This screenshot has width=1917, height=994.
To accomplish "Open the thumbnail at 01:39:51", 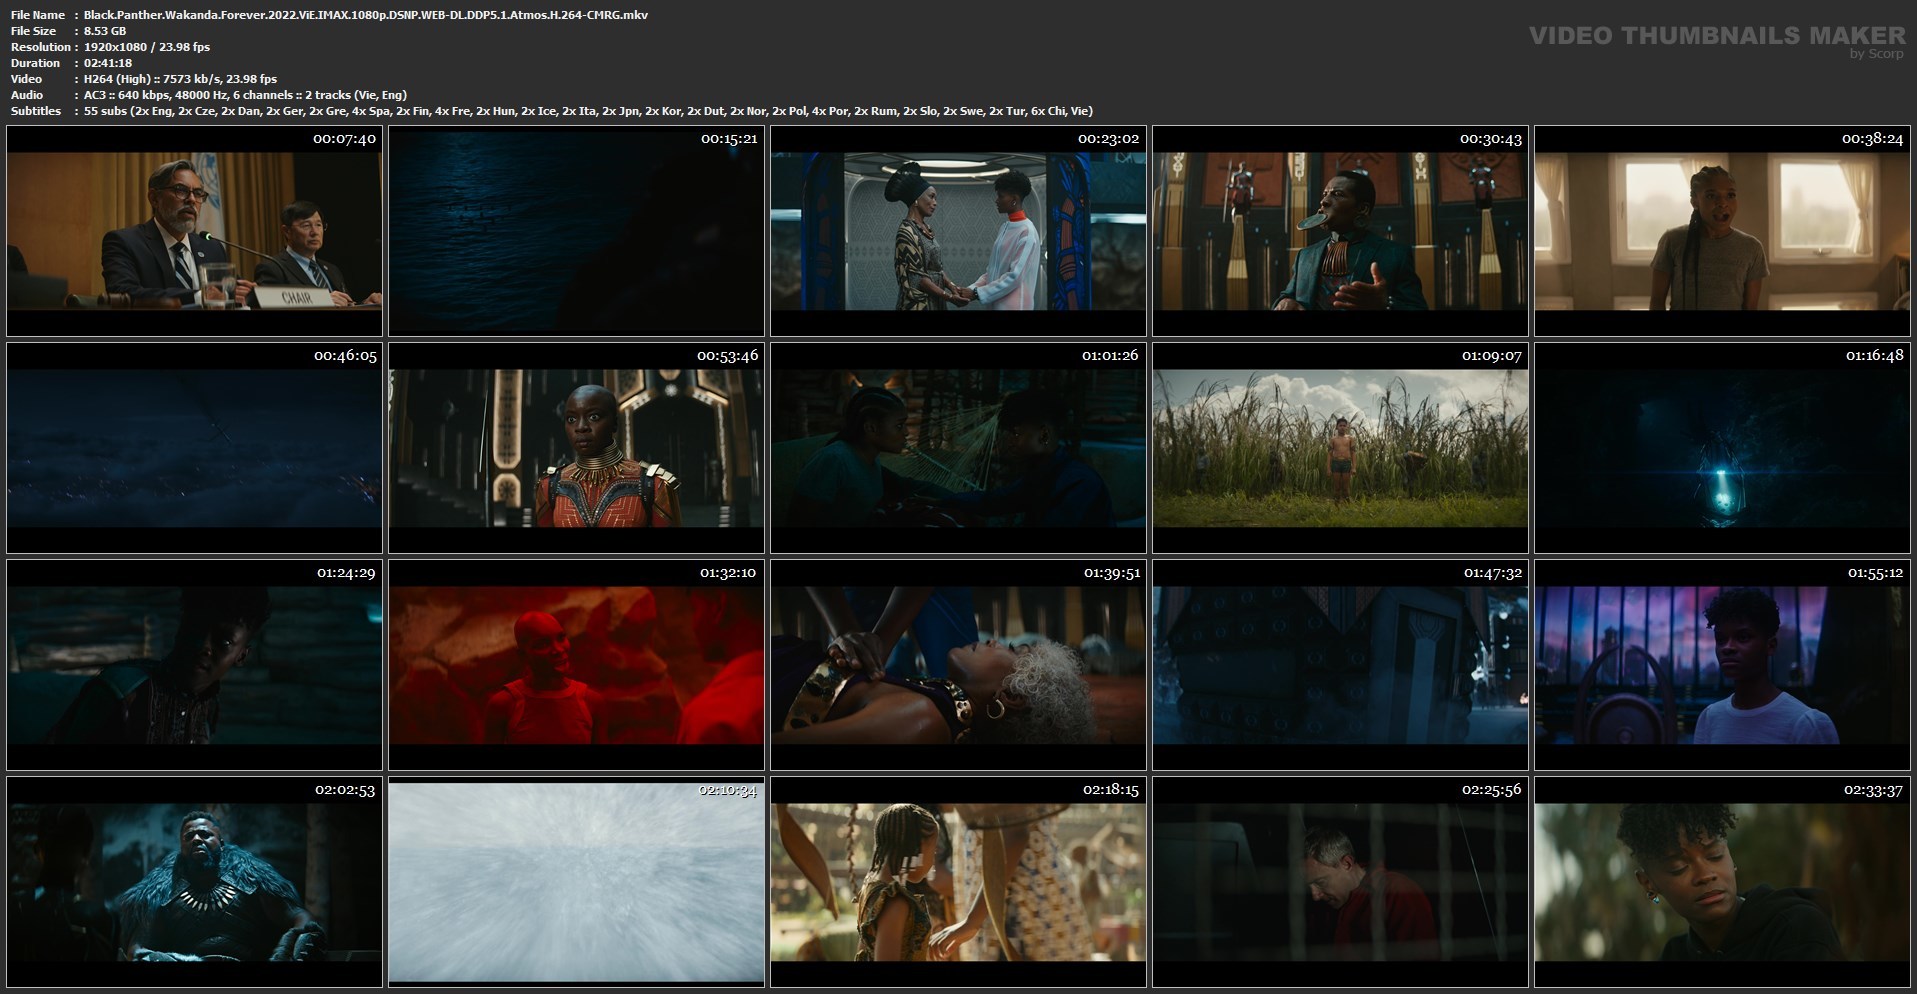I will coord(958,665).
